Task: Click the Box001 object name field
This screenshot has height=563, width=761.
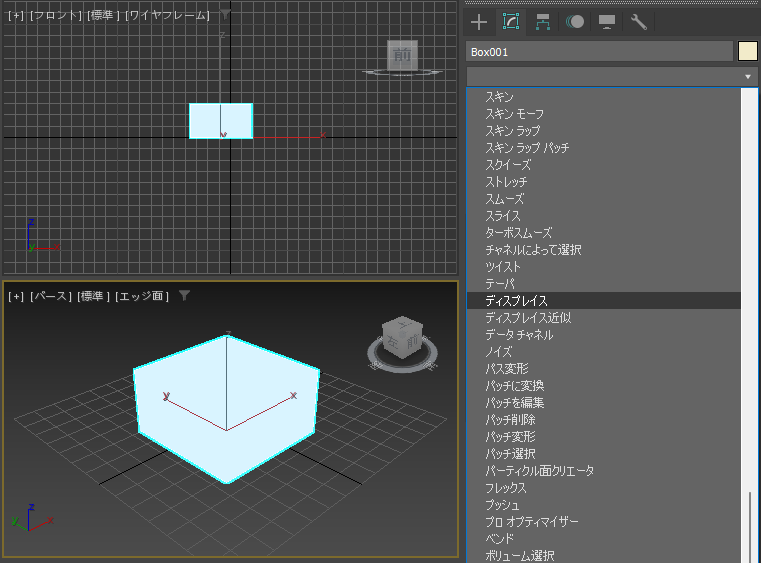Action: tap(599, 51)
